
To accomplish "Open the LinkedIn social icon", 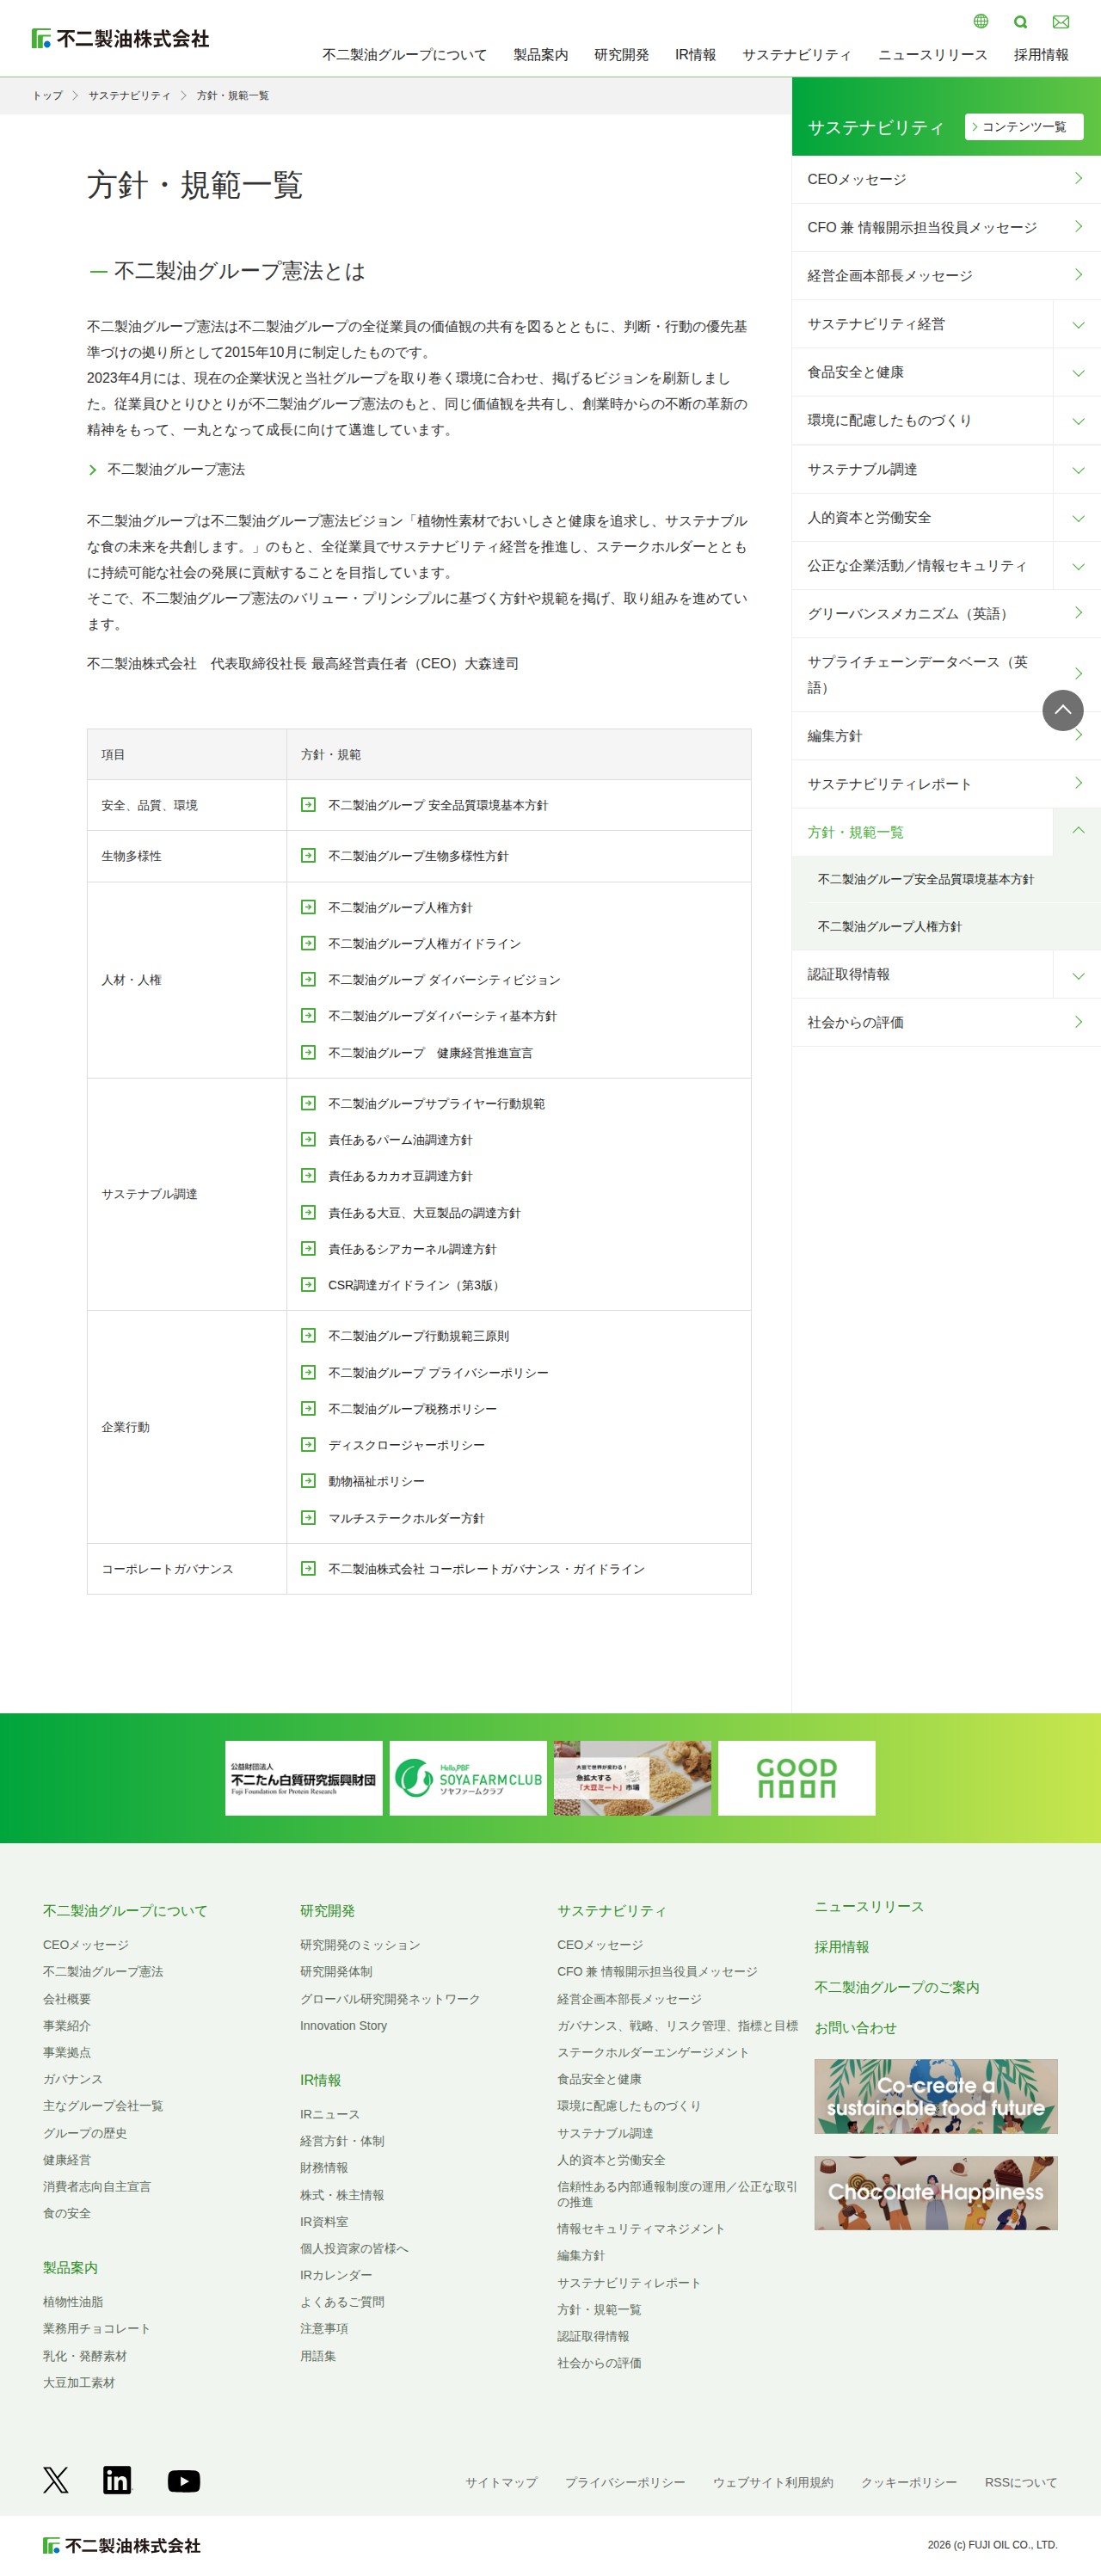I will coord(117,2479).
